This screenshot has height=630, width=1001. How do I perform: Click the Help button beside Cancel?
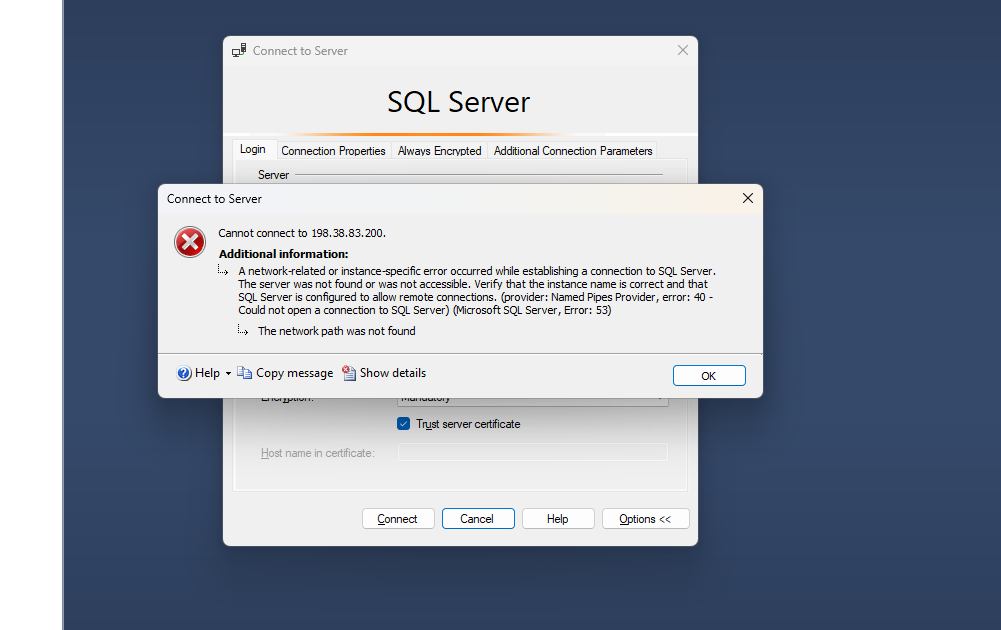click(557, 519)
